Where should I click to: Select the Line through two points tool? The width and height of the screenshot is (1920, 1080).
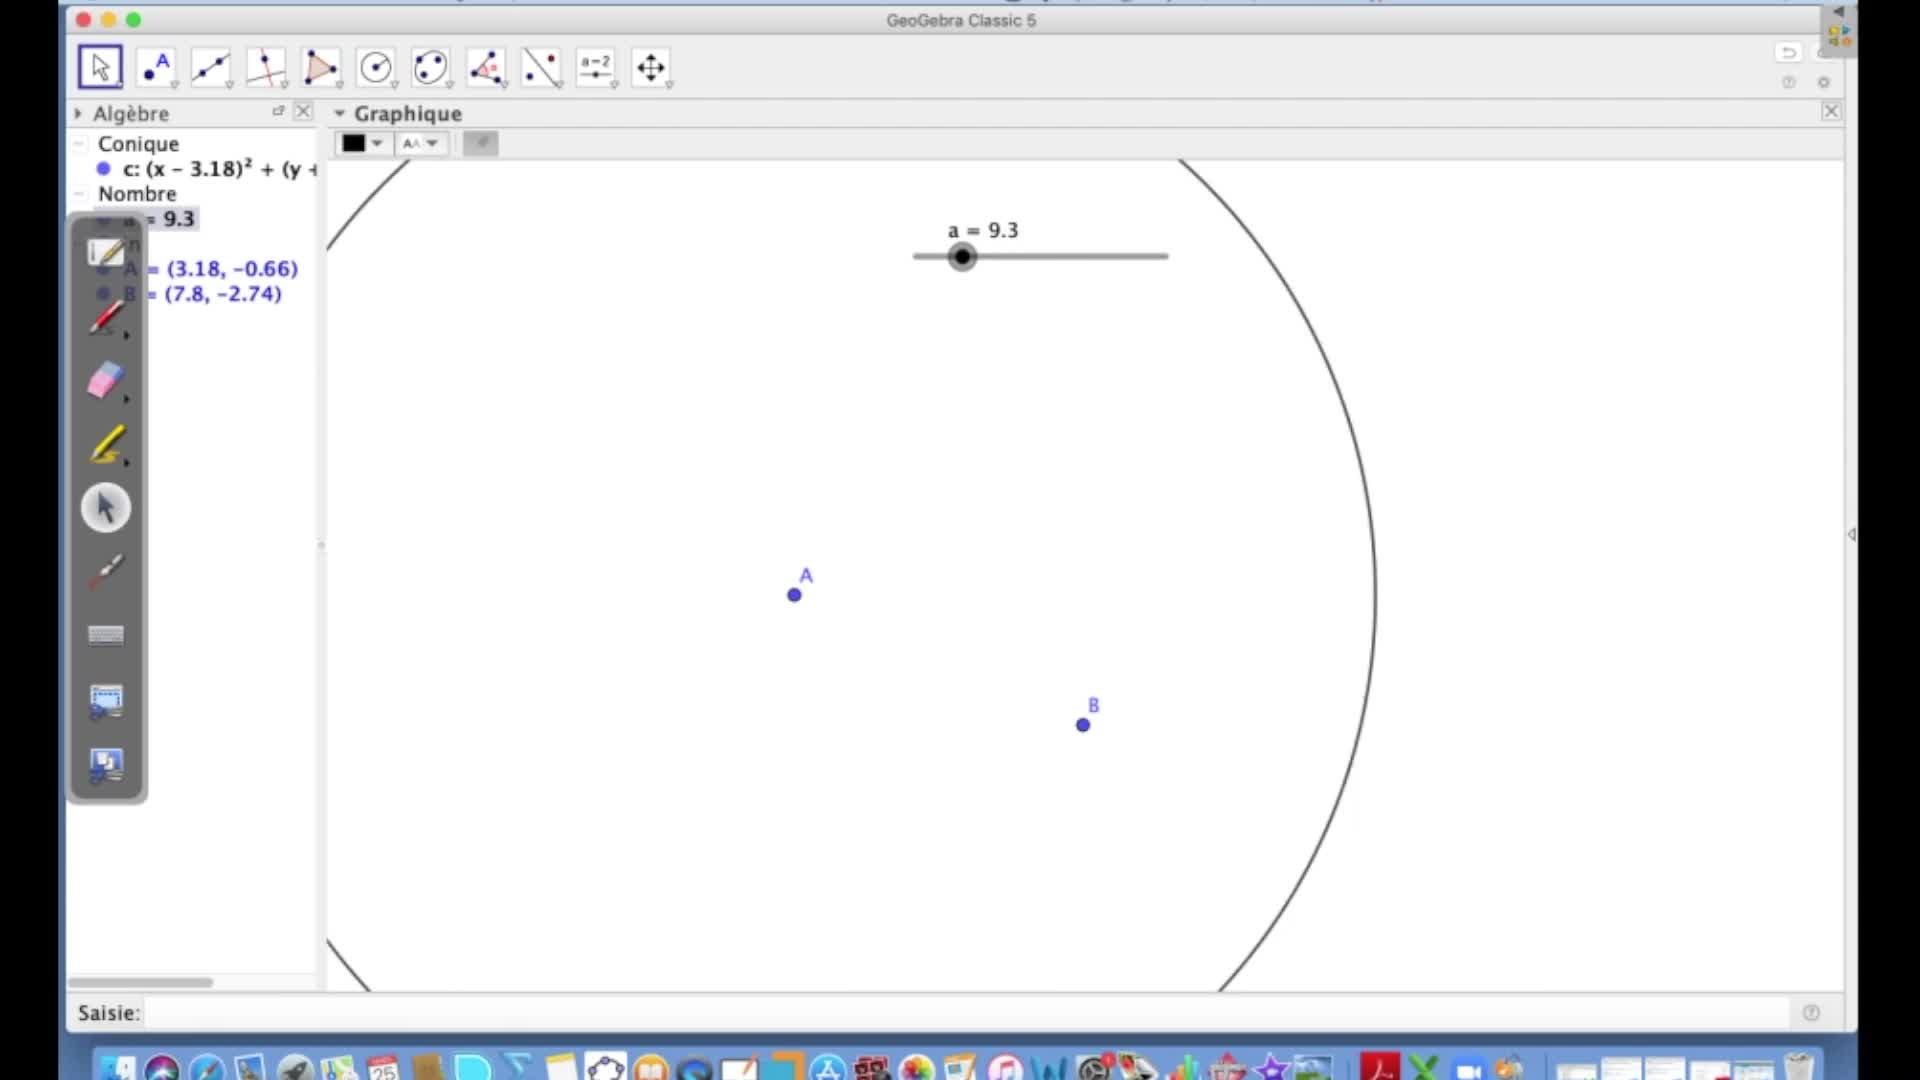(x=211, y=67)
